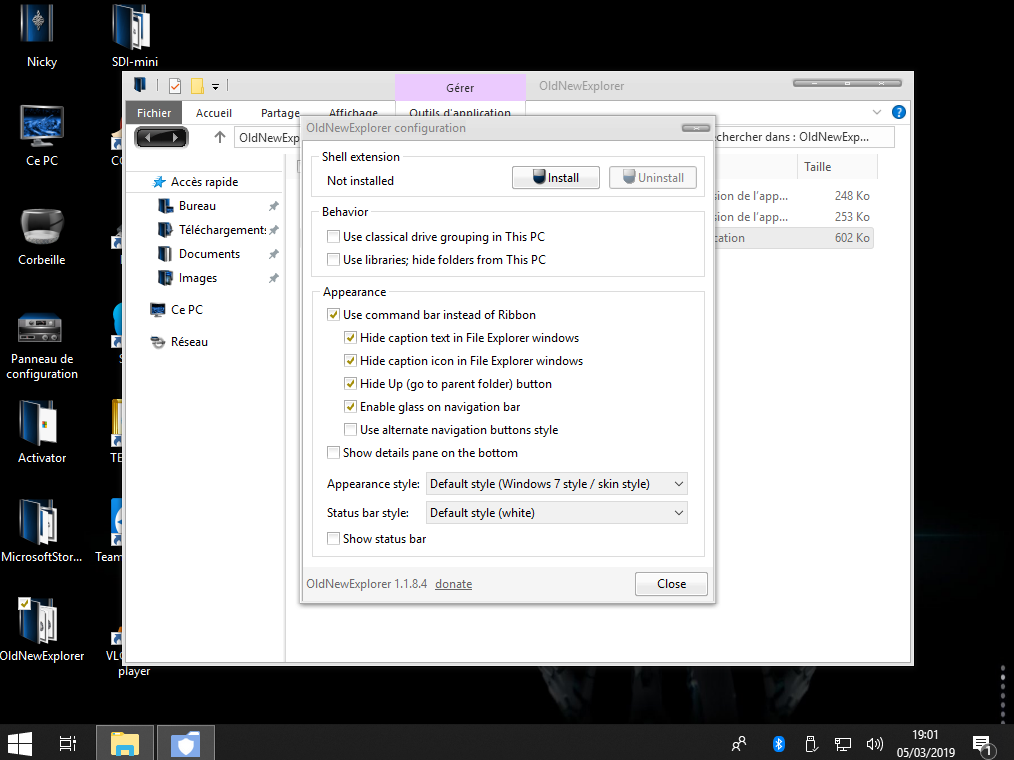Click the Install shell extension button
Screen dimensions: 1014x760
point(556,177)
